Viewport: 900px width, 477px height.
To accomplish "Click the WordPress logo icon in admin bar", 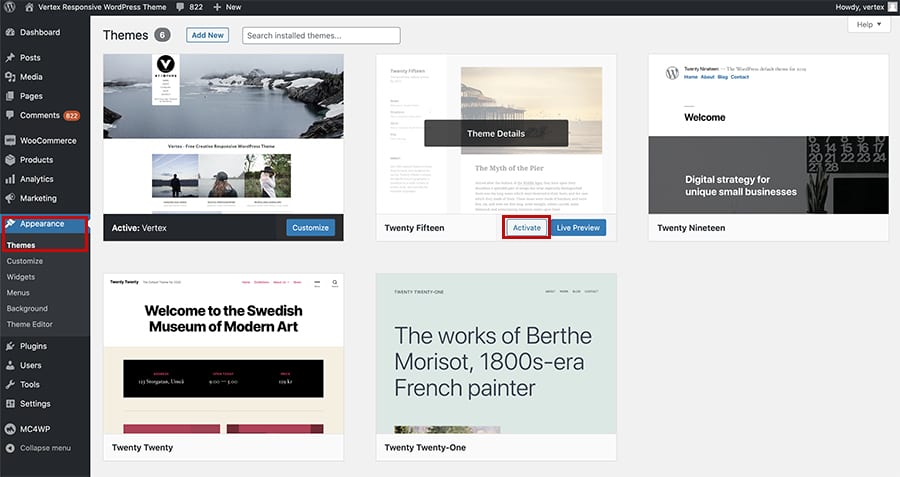I will tap(9, 7).
